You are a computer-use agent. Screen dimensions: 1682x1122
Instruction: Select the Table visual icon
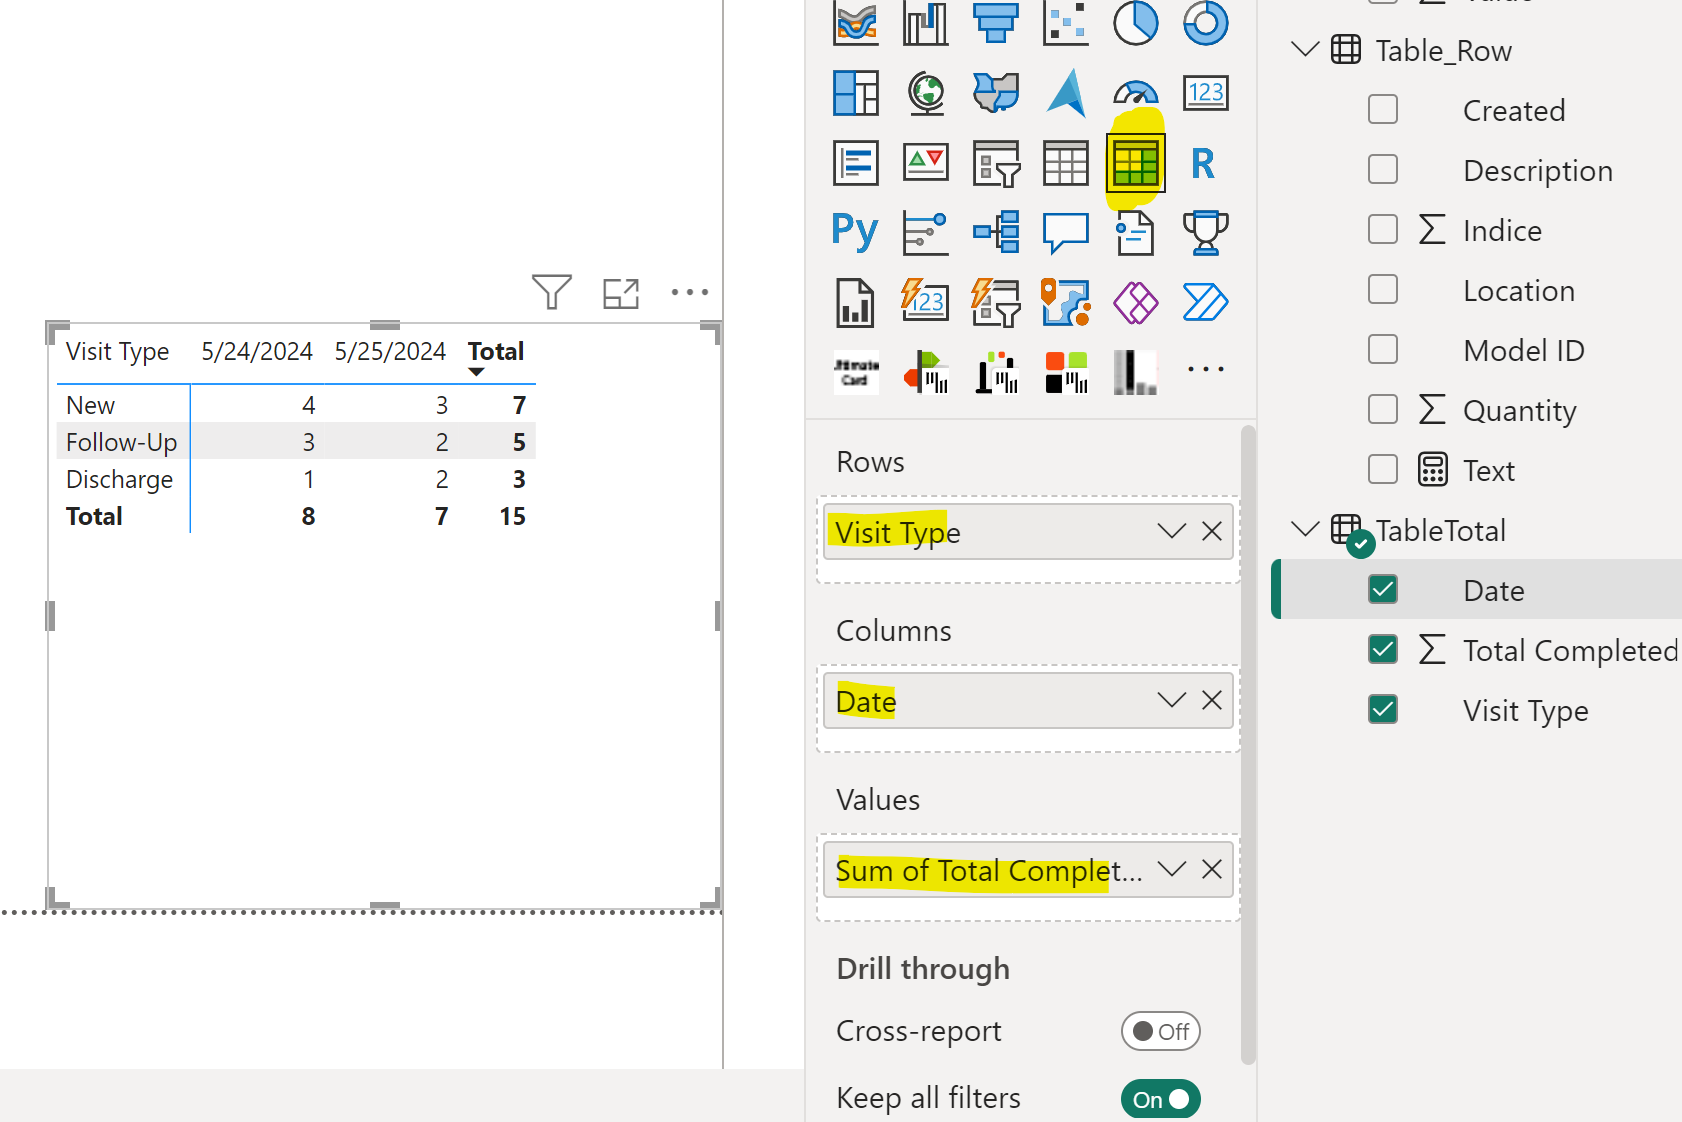click(x=1066, y=162)
